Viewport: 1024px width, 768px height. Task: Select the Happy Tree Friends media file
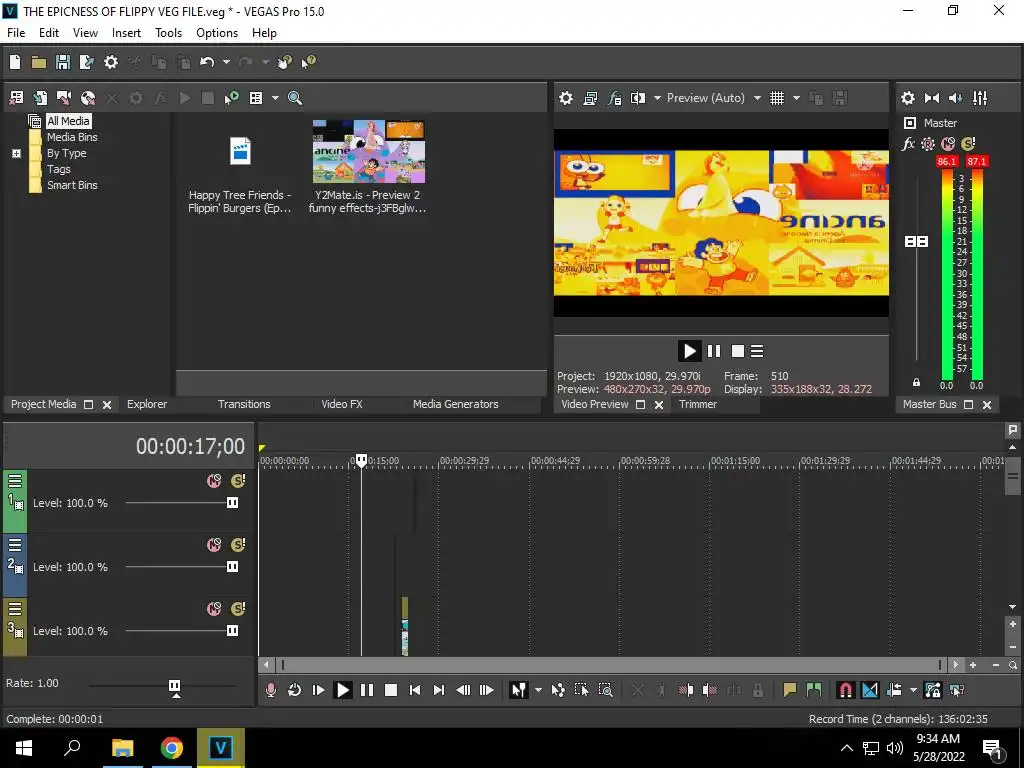coord(240,152)
